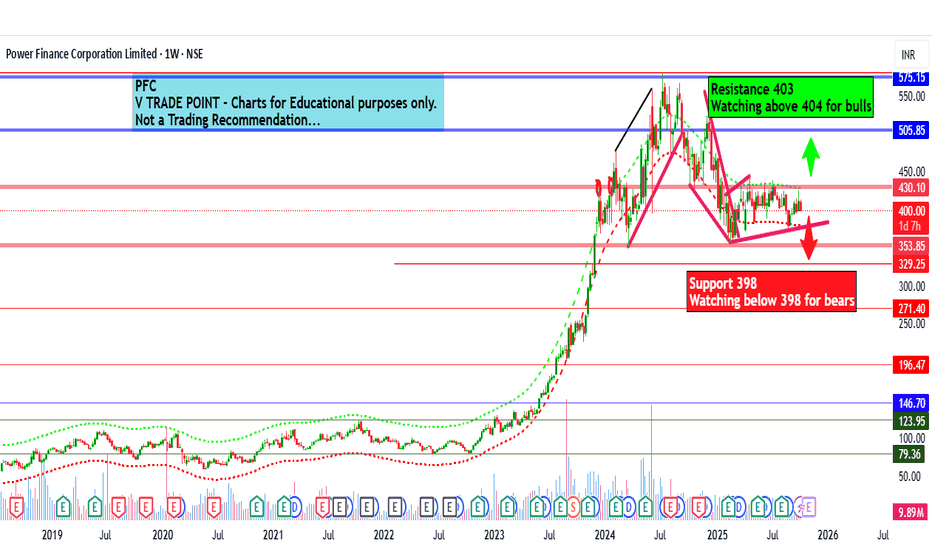Open the INR currency selector

908,55
